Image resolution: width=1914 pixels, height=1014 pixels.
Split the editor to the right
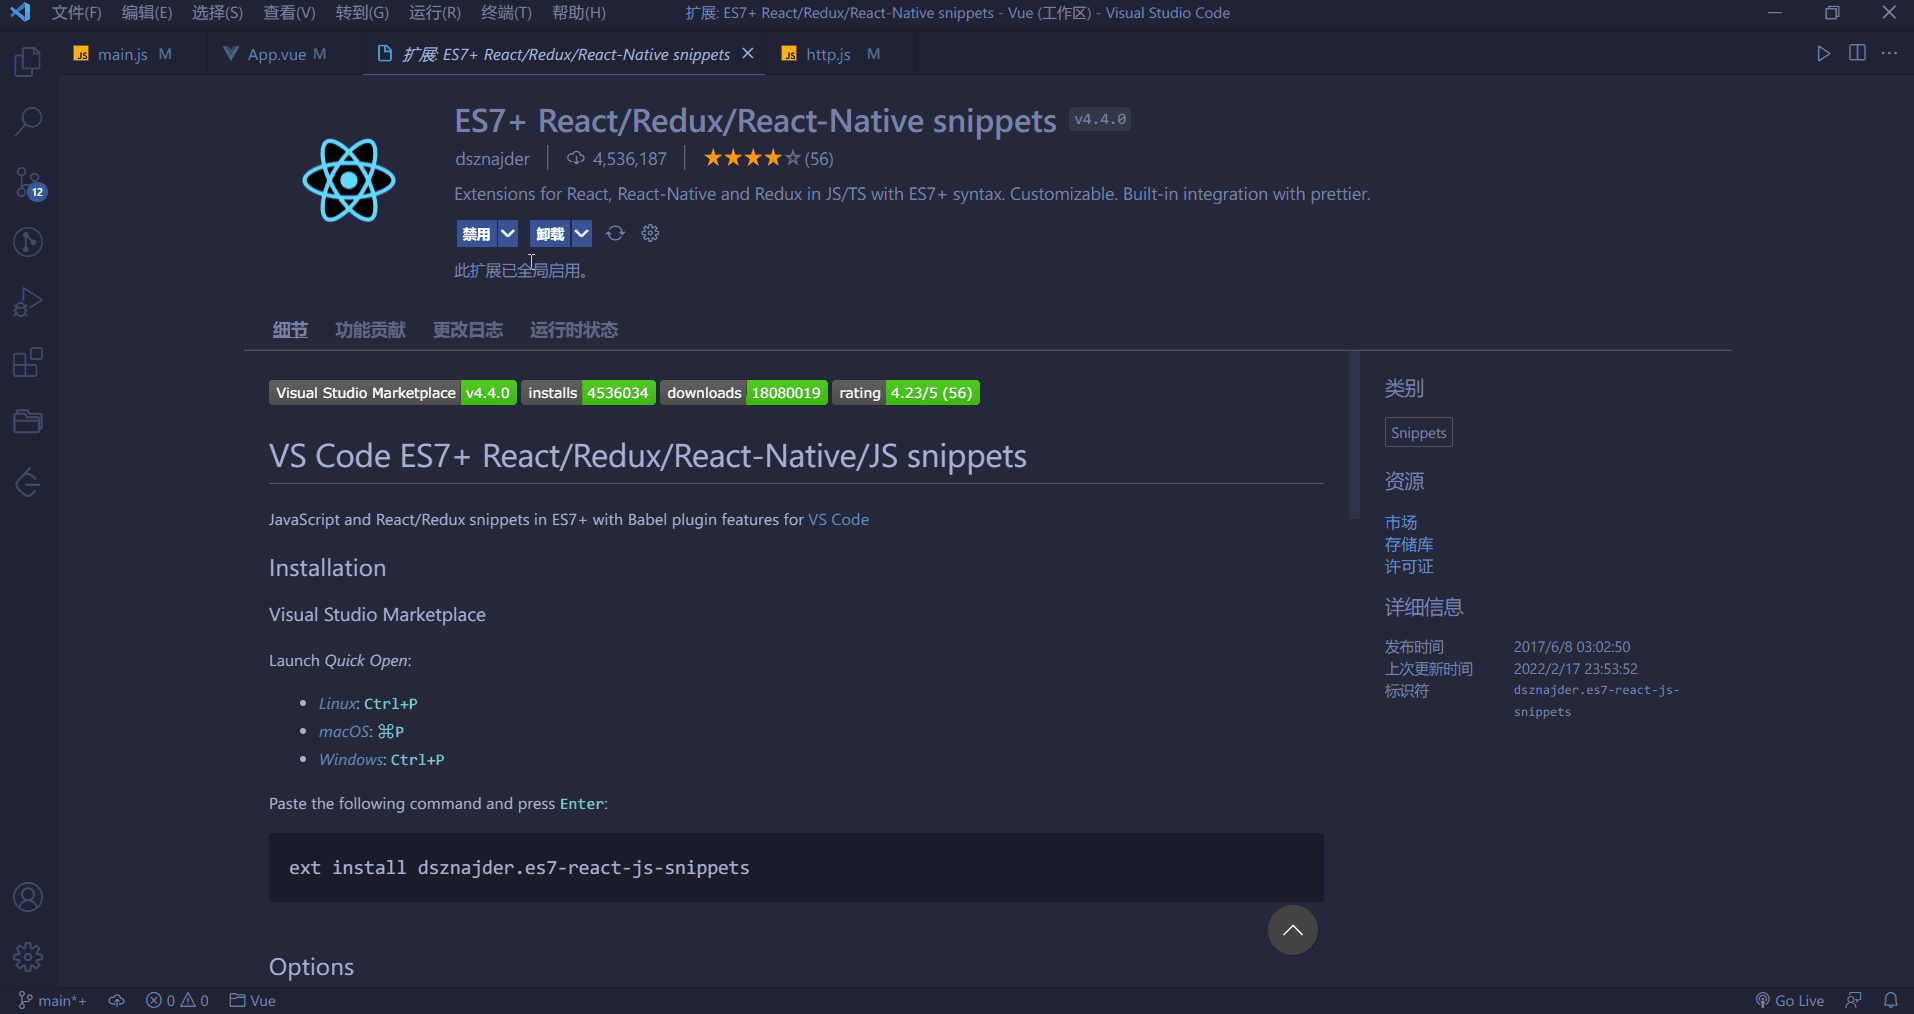(x=1857, y=53)
